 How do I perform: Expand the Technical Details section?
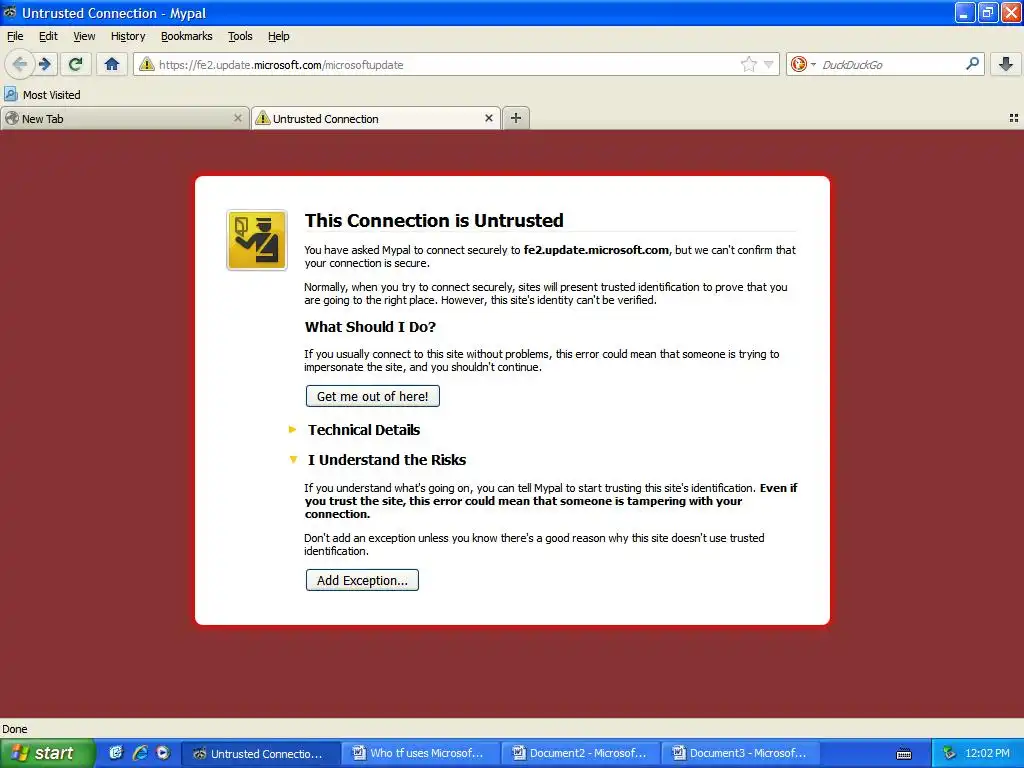(364, 430)
